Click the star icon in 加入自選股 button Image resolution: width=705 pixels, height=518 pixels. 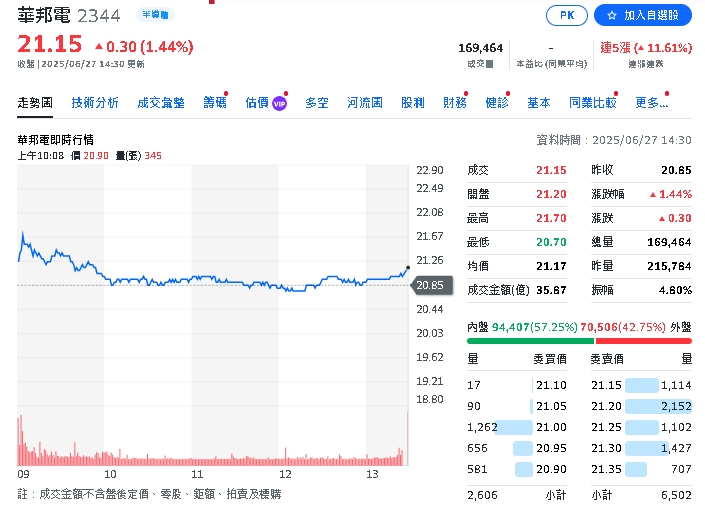612,16
